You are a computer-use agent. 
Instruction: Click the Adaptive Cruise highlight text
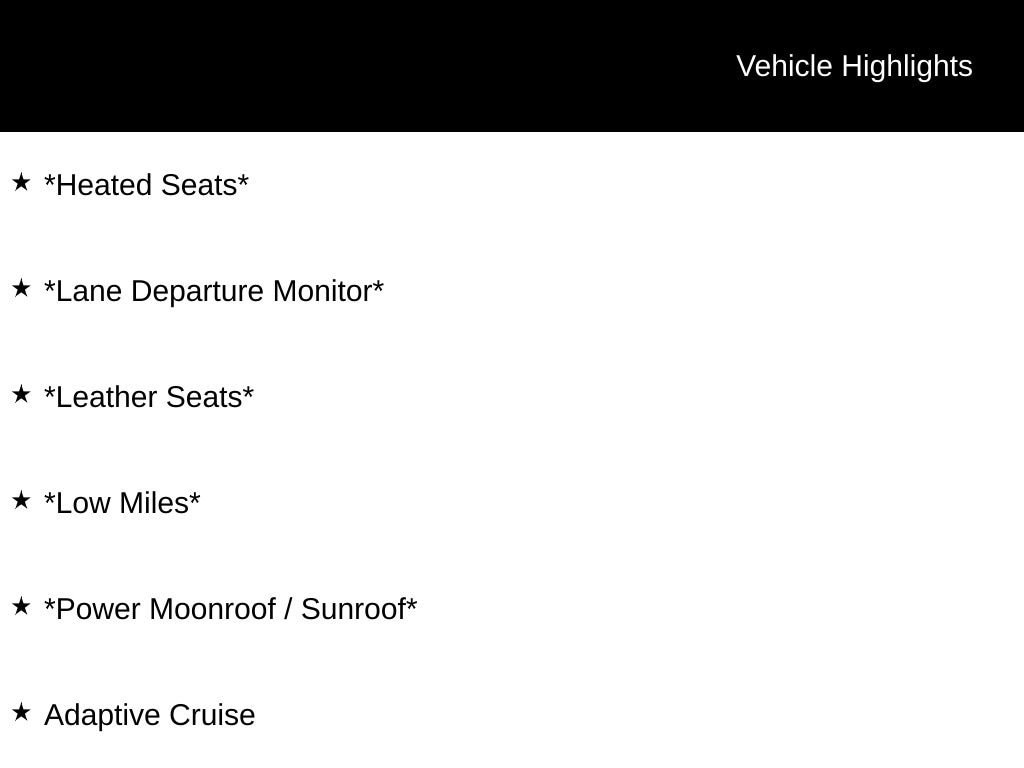[x=150, y=715]
